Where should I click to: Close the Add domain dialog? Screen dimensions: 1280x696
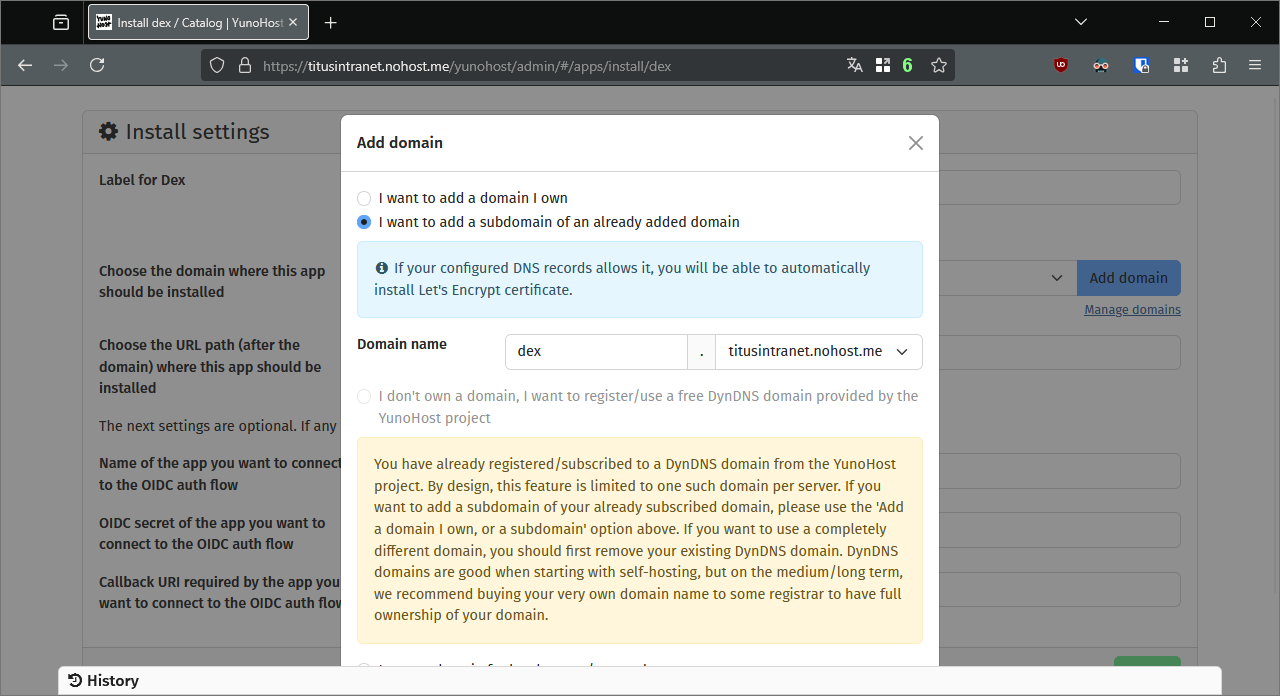coord(915,143)
